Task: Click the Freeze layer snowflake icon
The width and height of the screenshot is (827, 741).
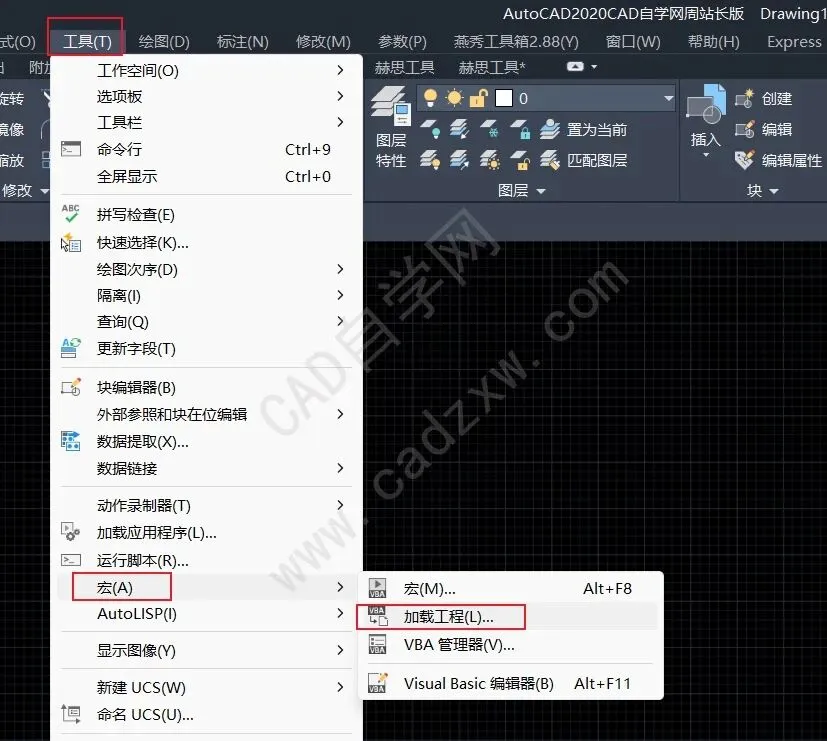Action: (x=489, y=129)
